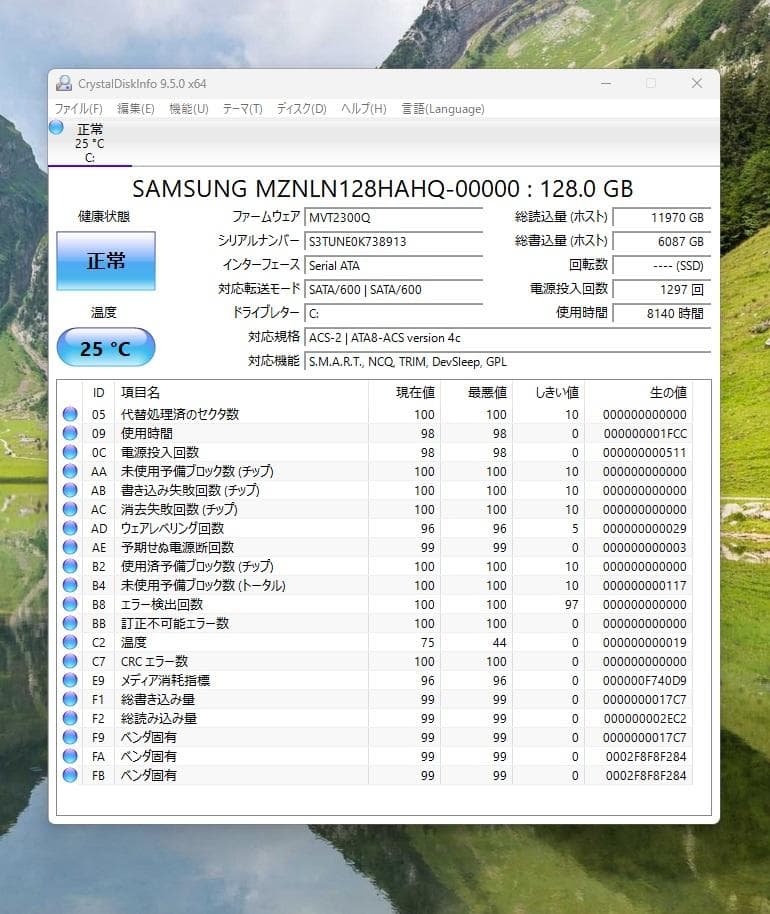Click status orb for attribute B2 使用済予備ブロック数
The height and width of the screenshot is (914, 770).
point(70,566)
